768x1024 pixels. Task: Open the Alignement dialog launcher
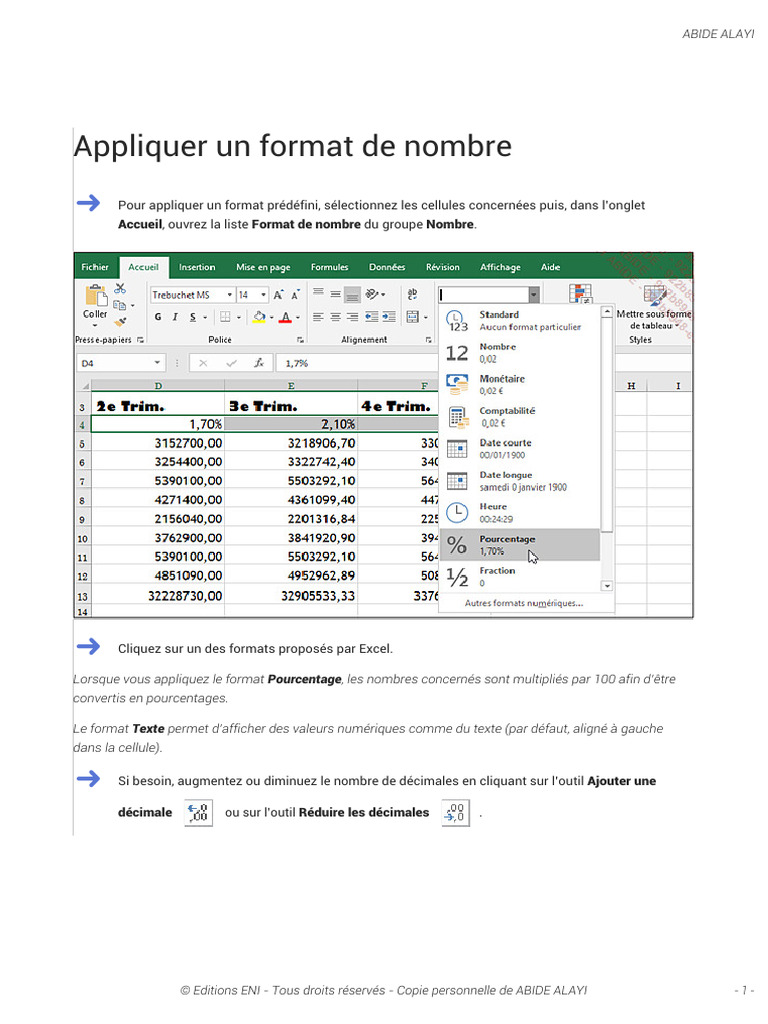coord(428,340)
